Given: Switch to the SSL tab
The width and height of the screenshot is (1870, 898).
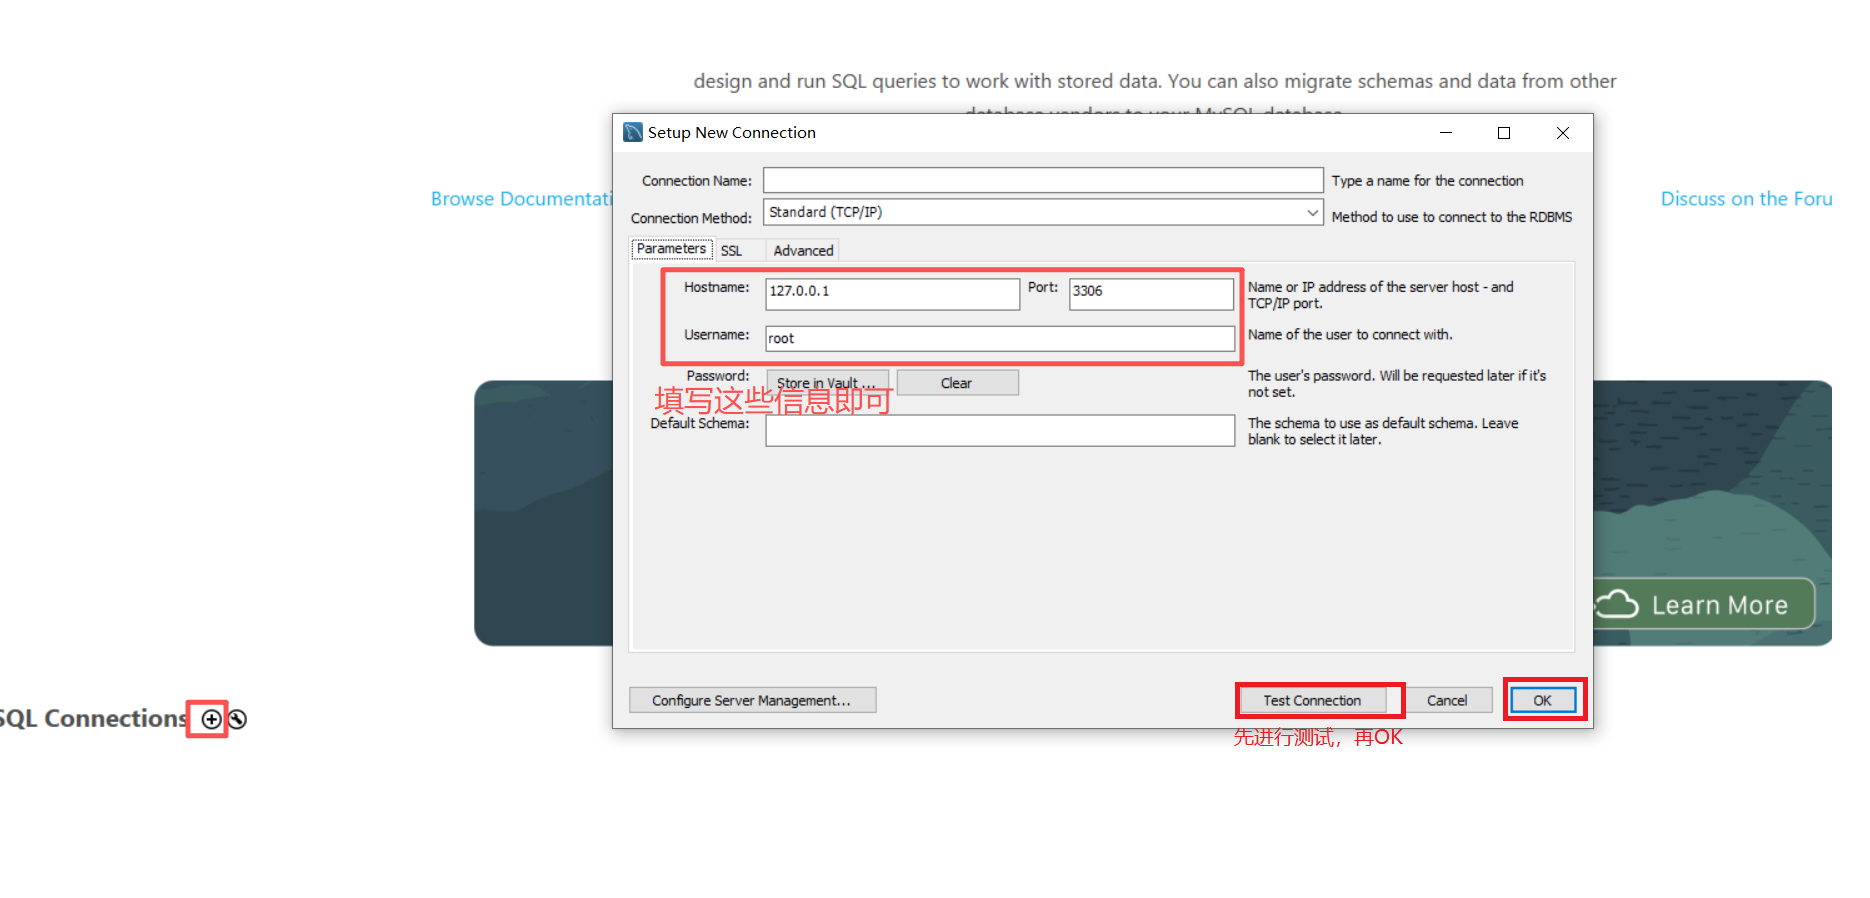Looking at the screenshot, I should 732,251.
